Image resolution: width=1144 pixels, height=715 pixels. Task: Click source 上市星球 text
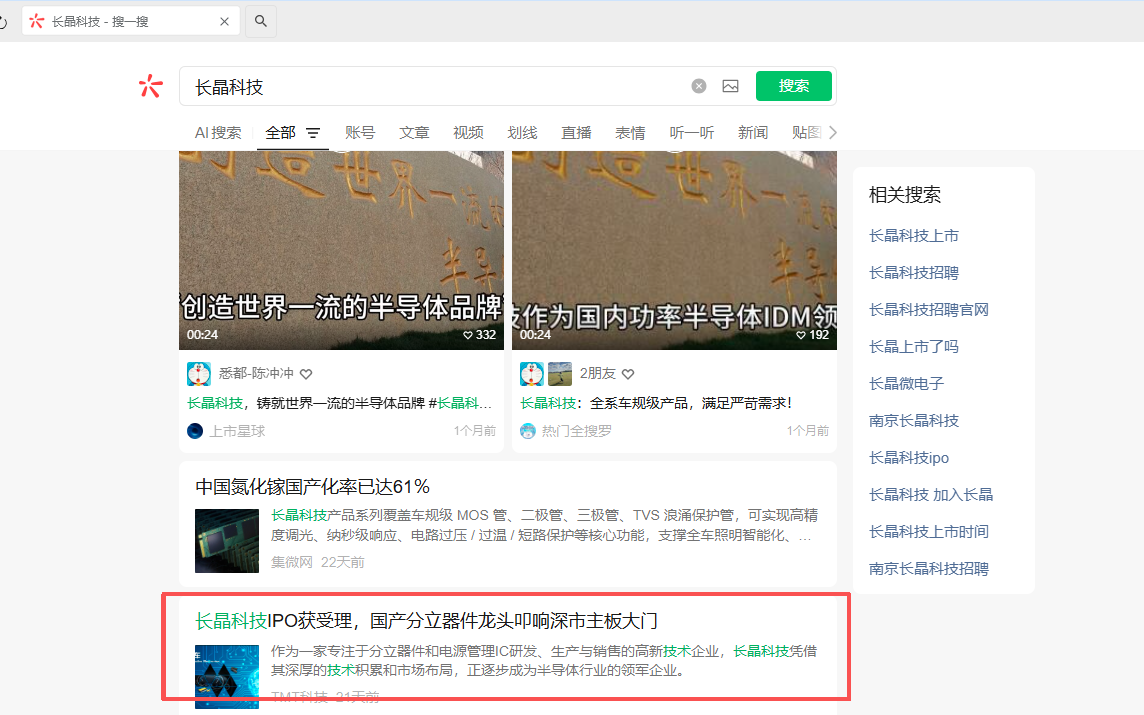tap(237, 431)
